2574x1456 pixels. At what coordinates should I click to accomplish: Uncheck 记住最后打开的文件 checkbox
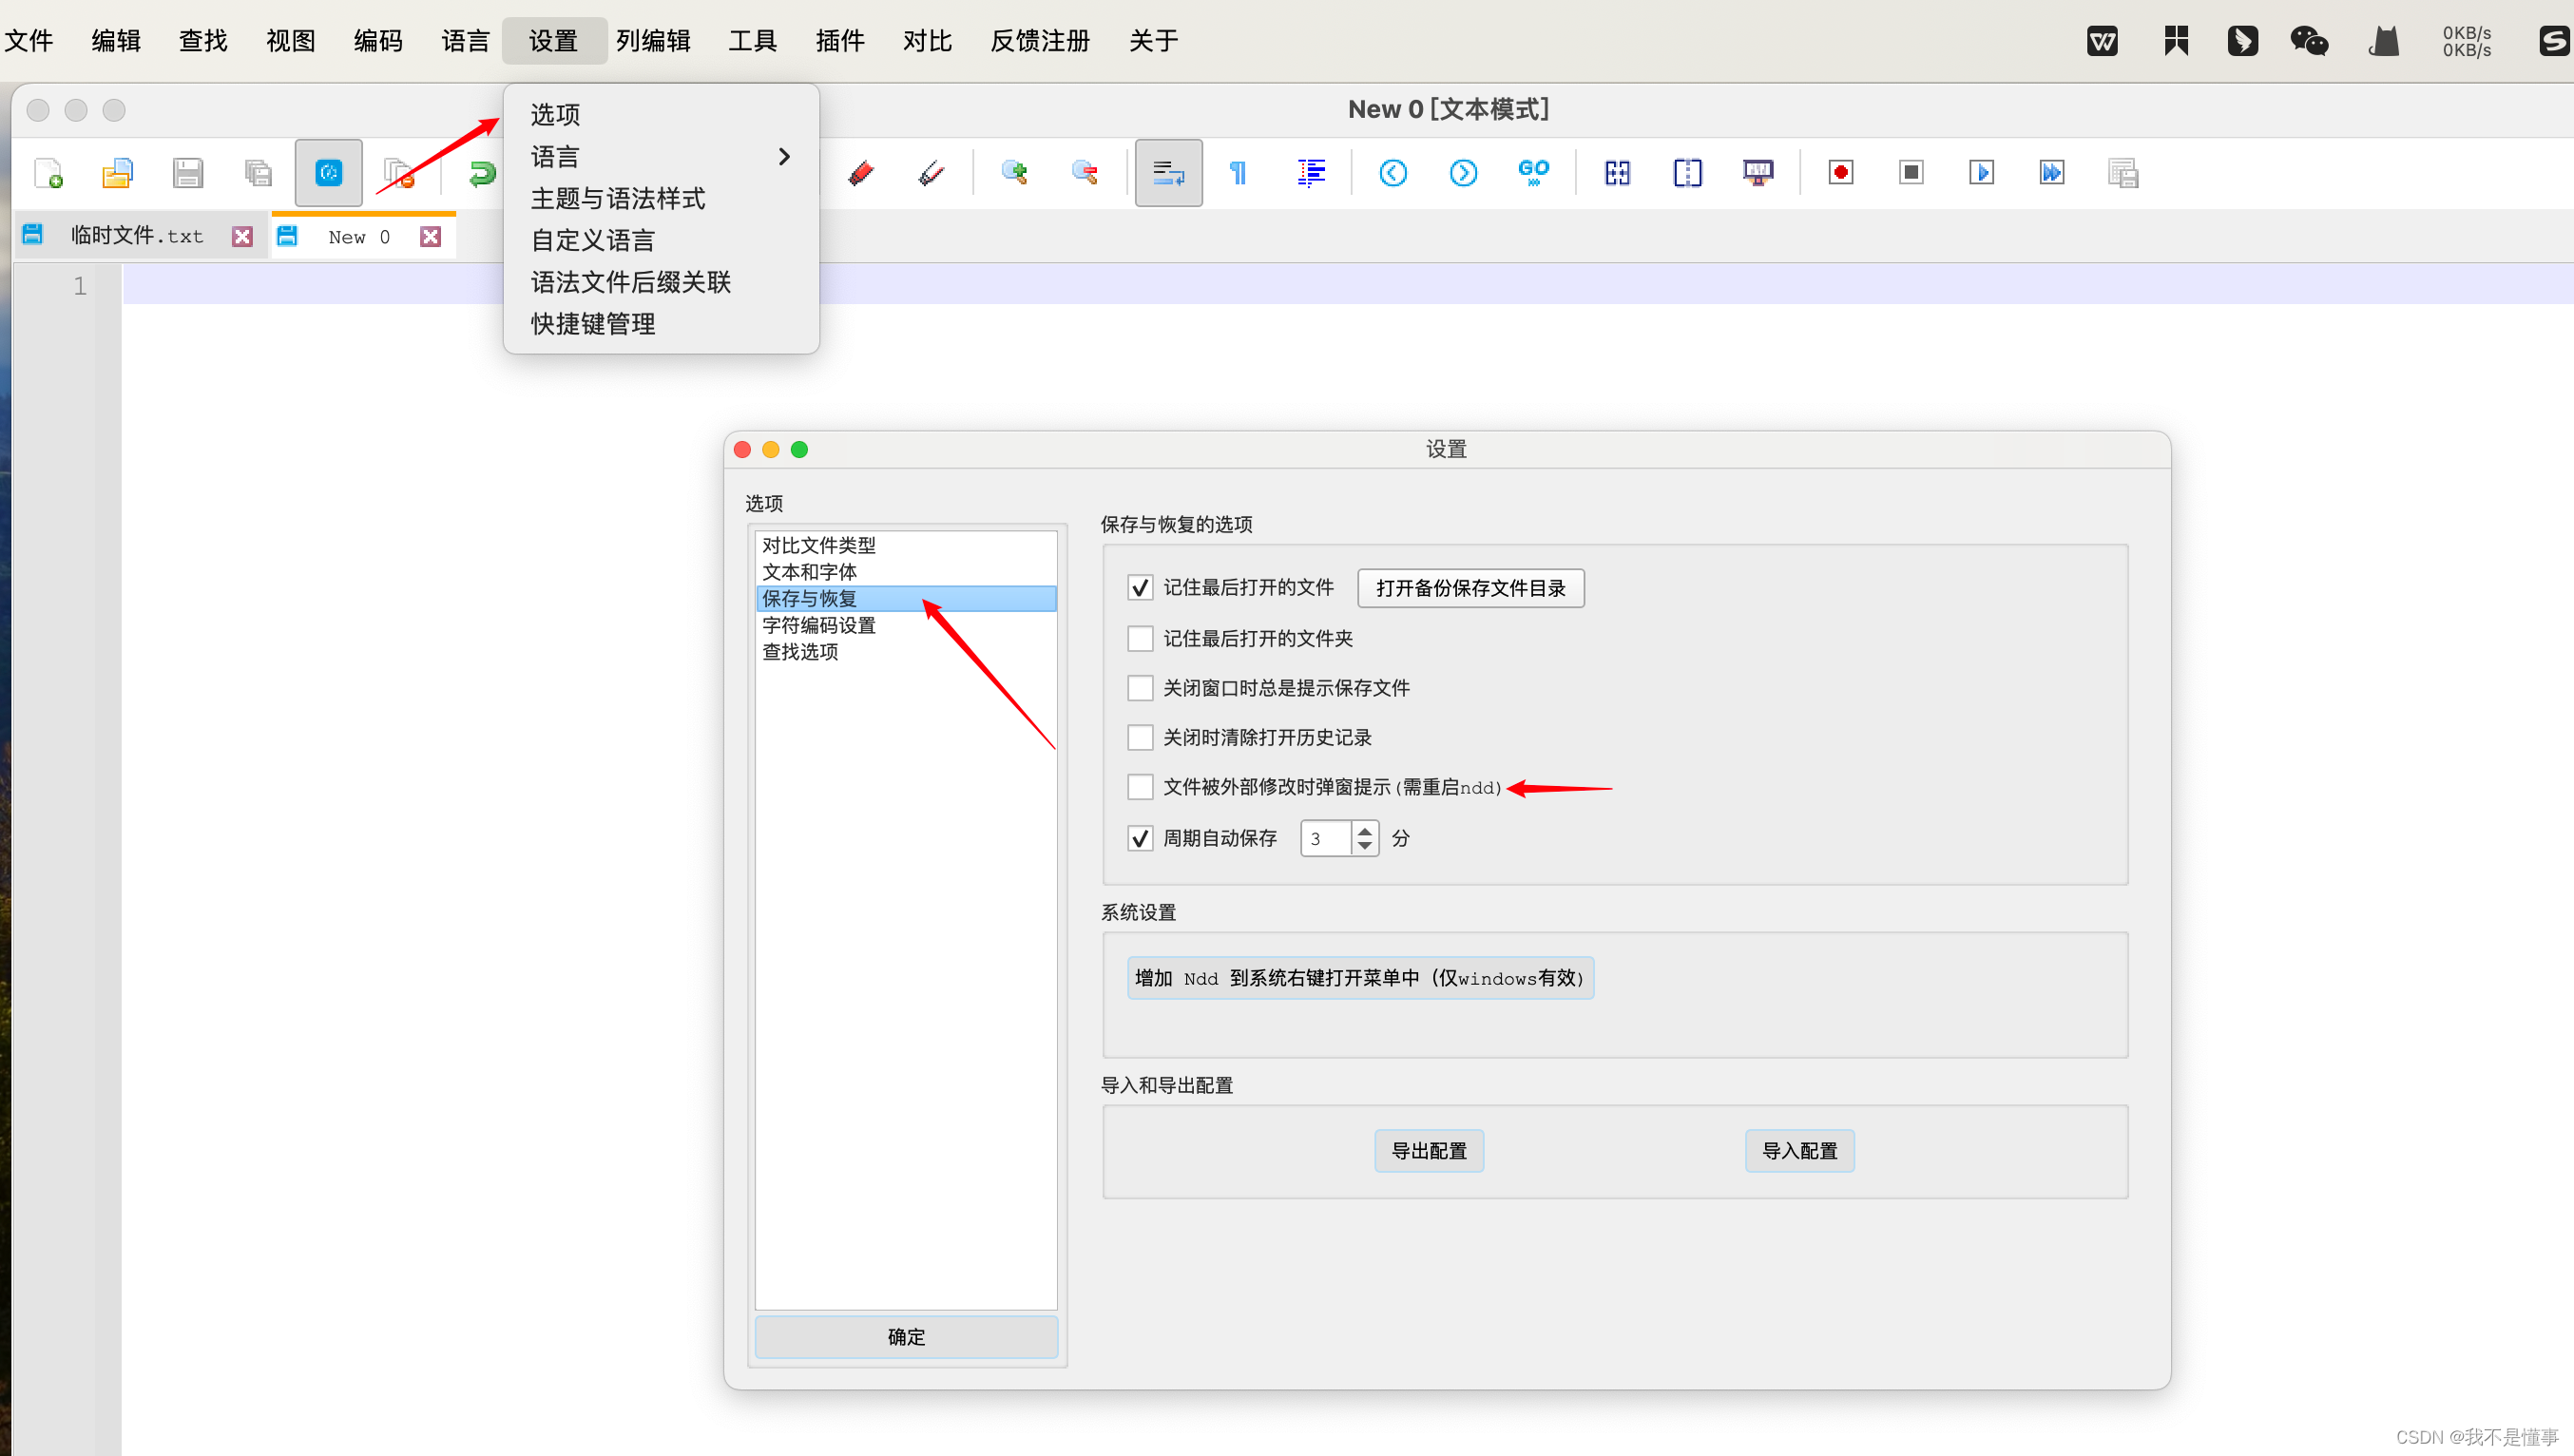click(1140, 588)
